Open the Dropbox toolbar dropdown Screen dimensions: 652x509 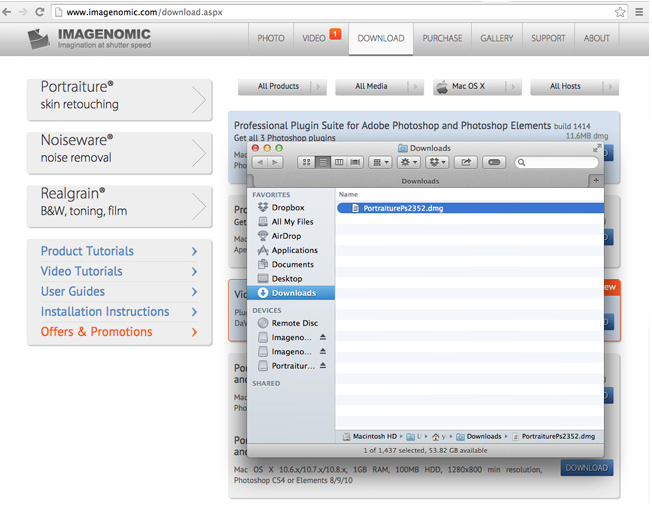(437, 162)
